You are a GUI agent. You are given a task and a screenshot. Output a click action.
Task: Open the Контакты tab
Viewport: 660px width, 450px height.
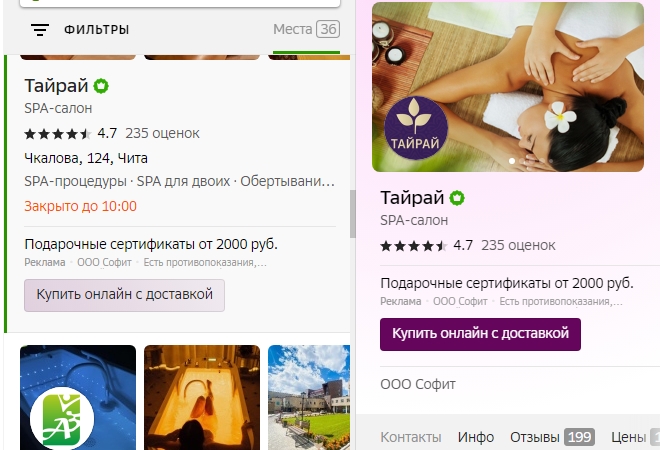click(x=410, y=437)
